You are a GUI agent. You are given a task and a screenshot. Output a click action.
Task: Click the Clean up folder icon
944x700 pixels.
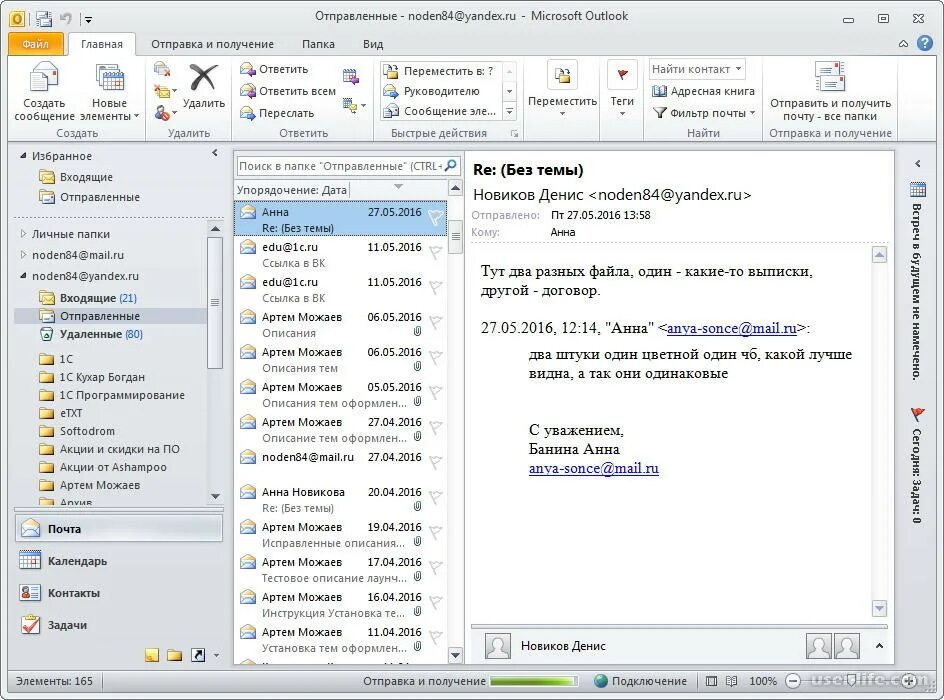pyautogui.click(x=163, y=91)
